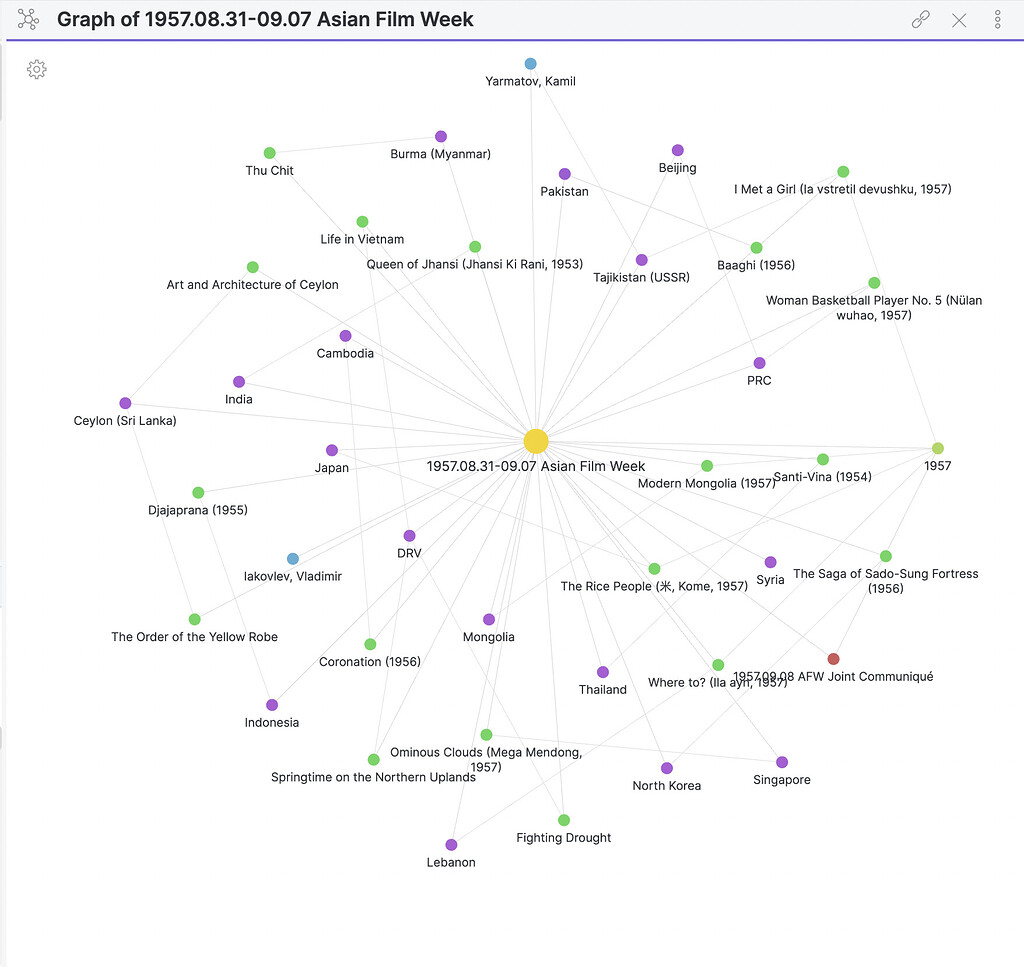Screen dimensions: 1024x967
Task: Select the Mongolia node
Action: click(488, 617)
